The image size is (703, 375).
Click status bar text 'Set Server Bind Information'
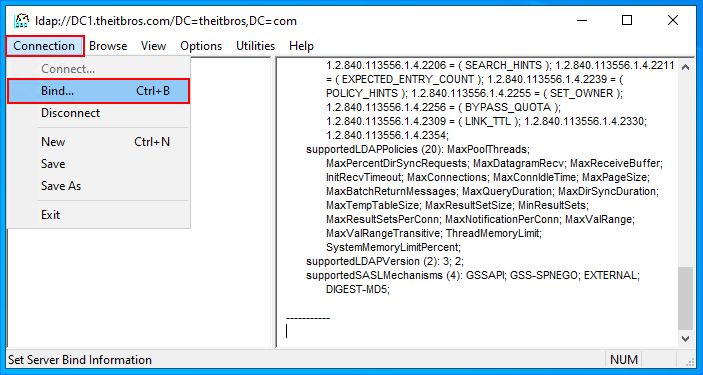point(80,360)
